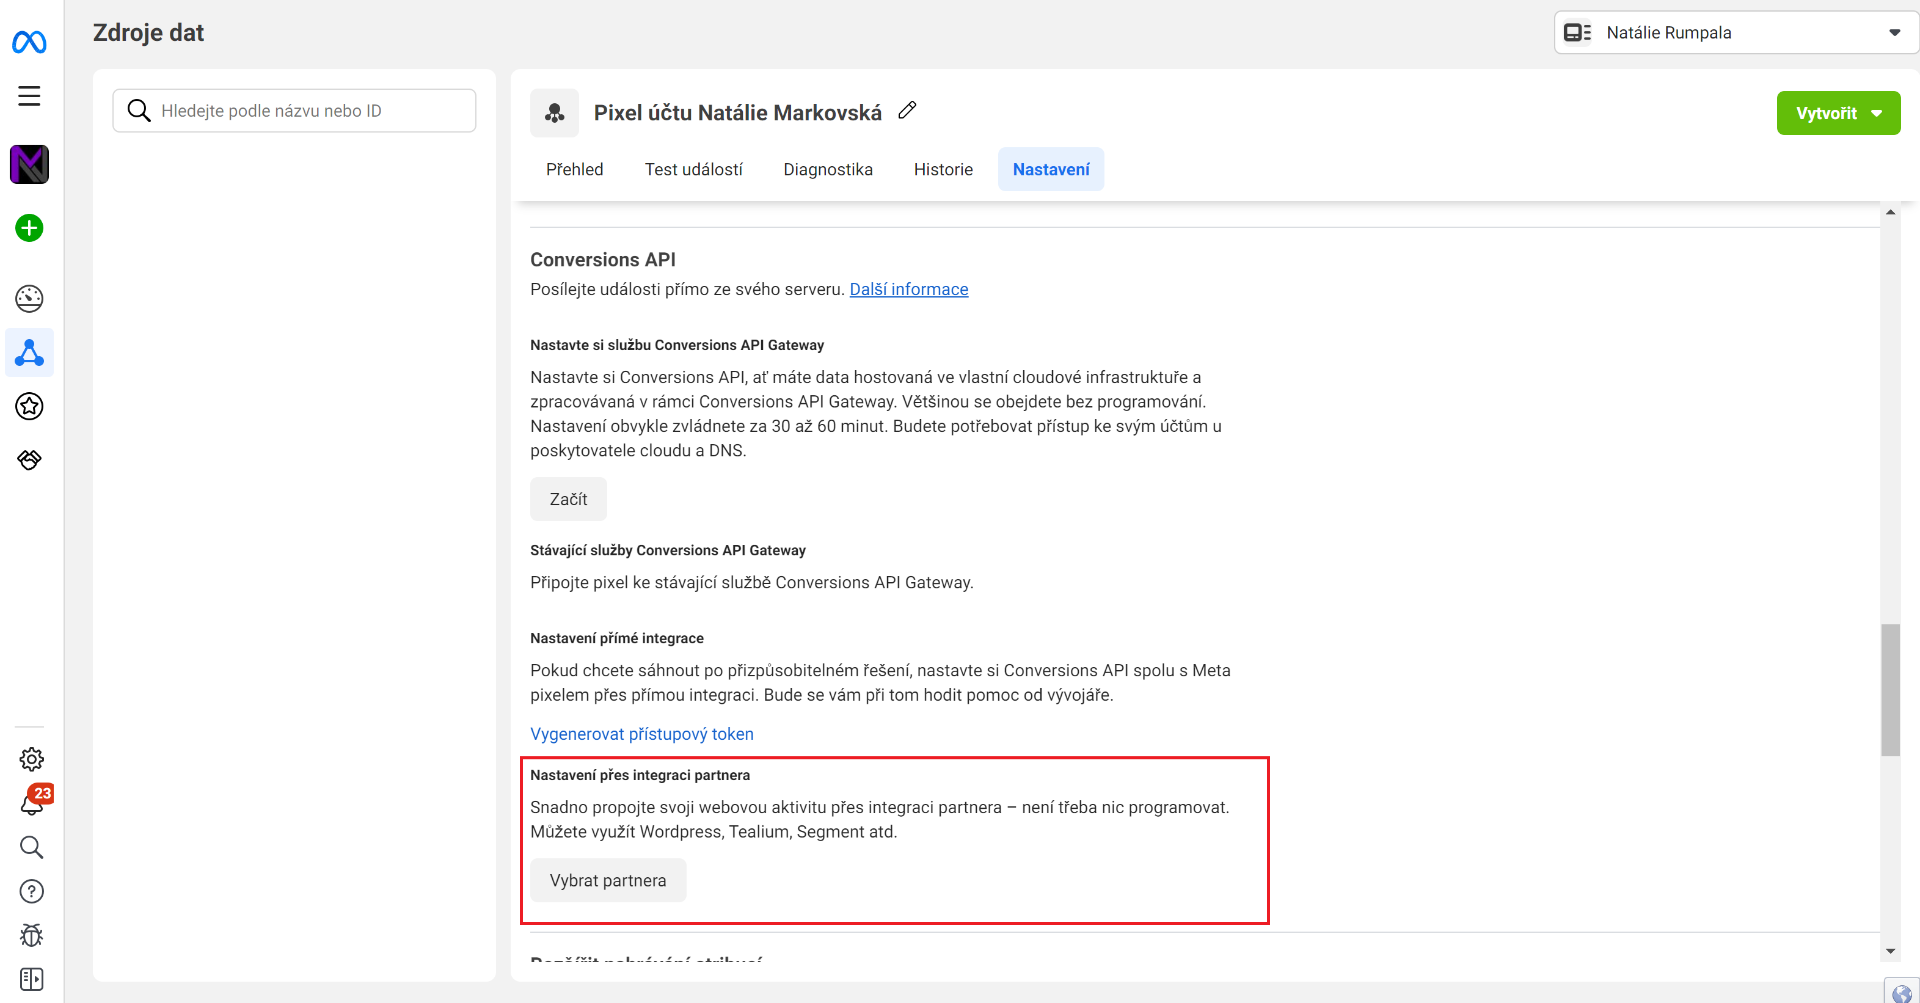Click the Meta logo icon

pos(29,42)
